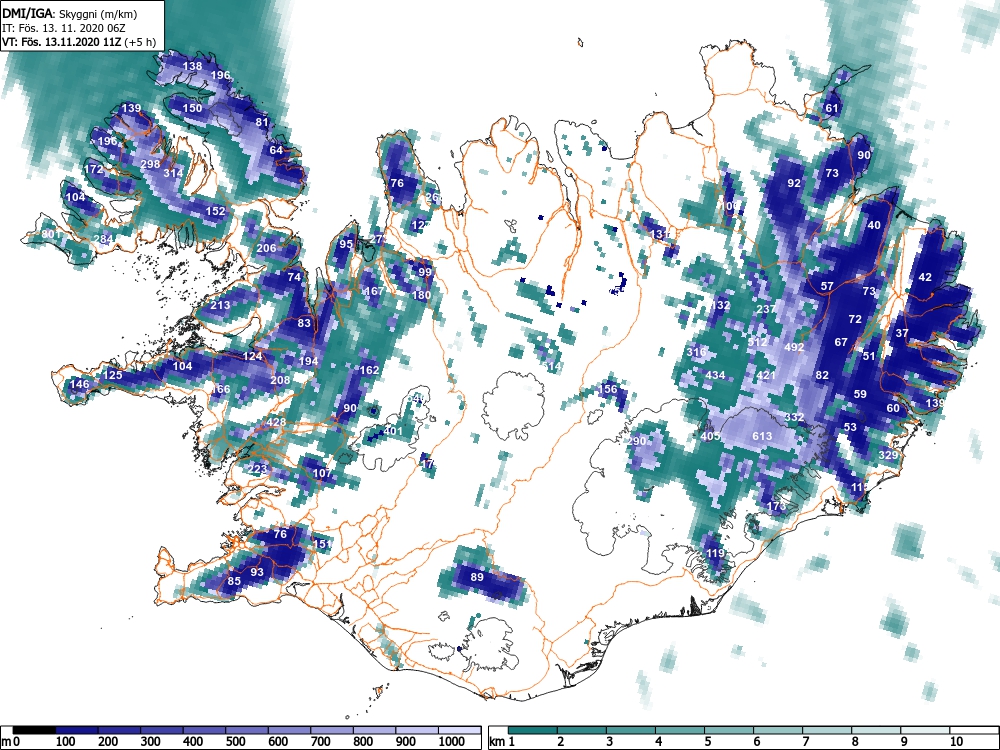Select the visibility value 405
The image size is (1000, 750).
tap(710, 436)
